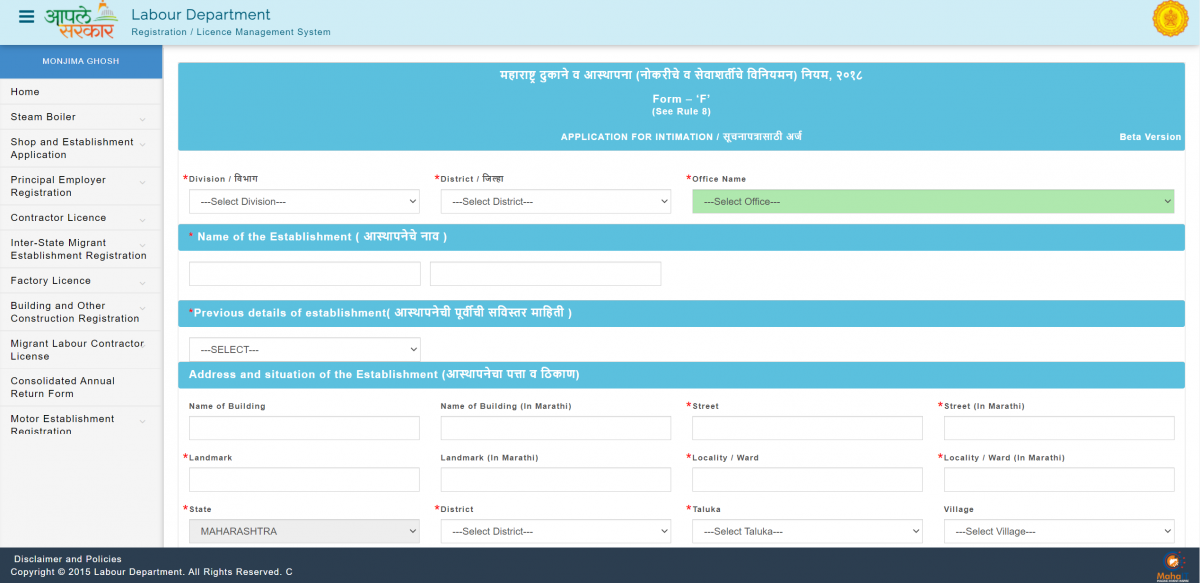1200x583 pixels.
Task: Click the Landmark input field
Action: tap(304, 479)
